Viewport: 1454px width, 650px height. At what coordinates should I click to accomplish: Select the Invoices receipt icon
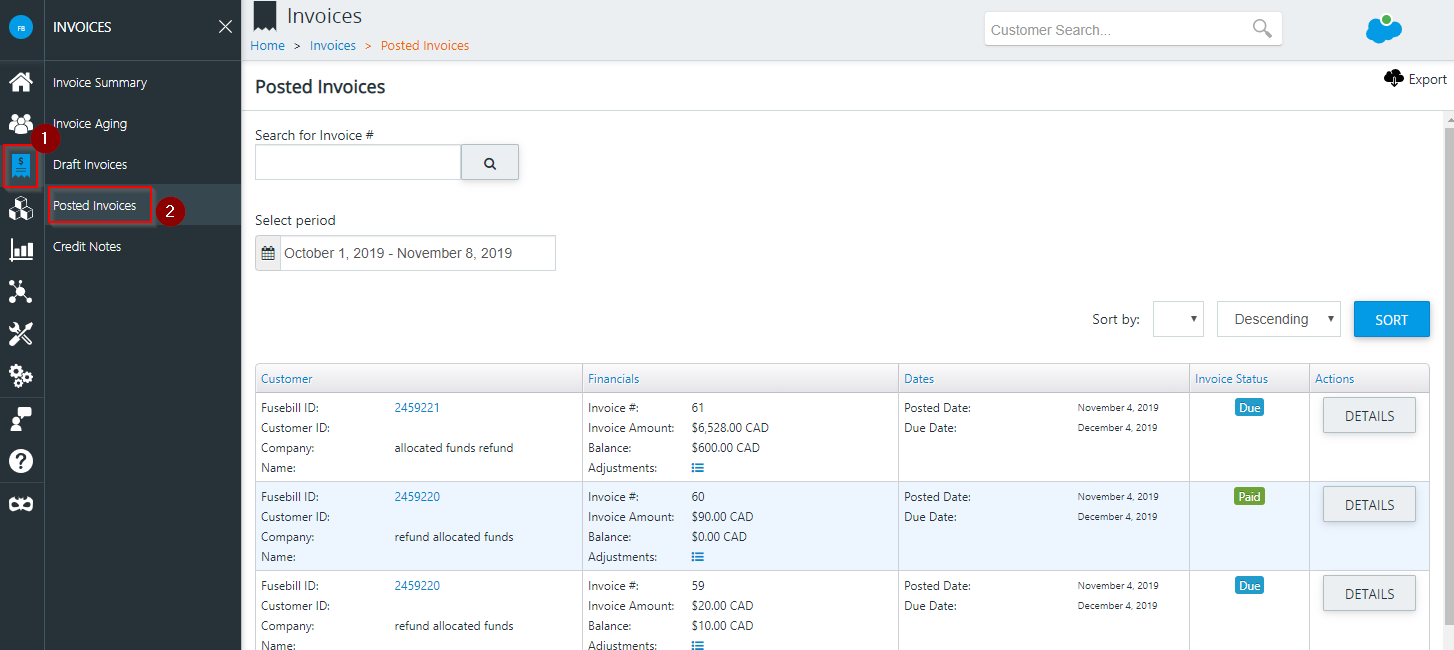(x=21, y=166)
